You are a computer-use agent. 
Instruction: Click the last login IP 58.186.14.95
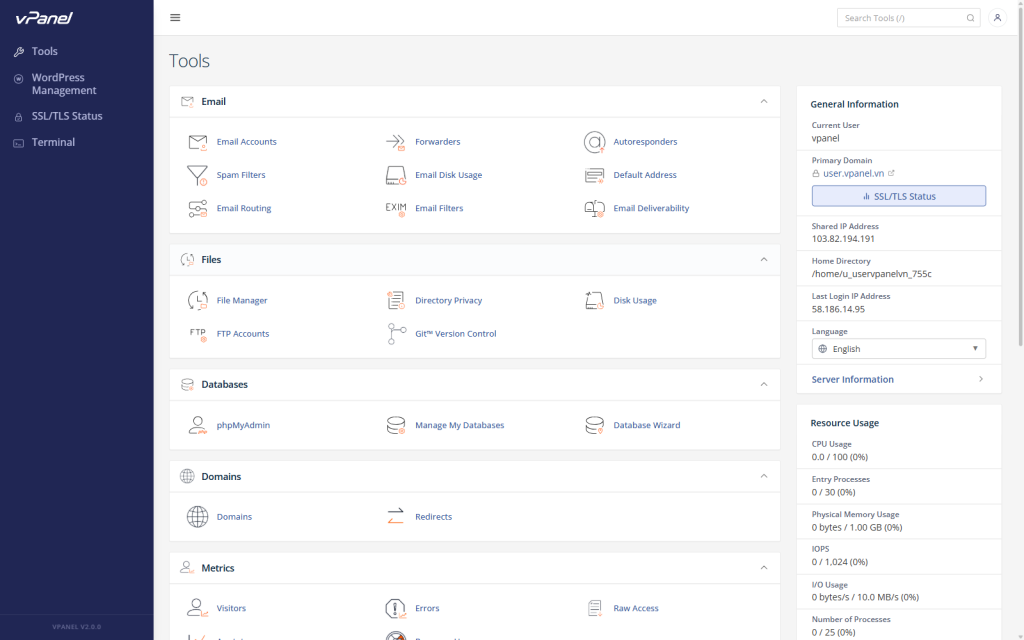[838, 310]
